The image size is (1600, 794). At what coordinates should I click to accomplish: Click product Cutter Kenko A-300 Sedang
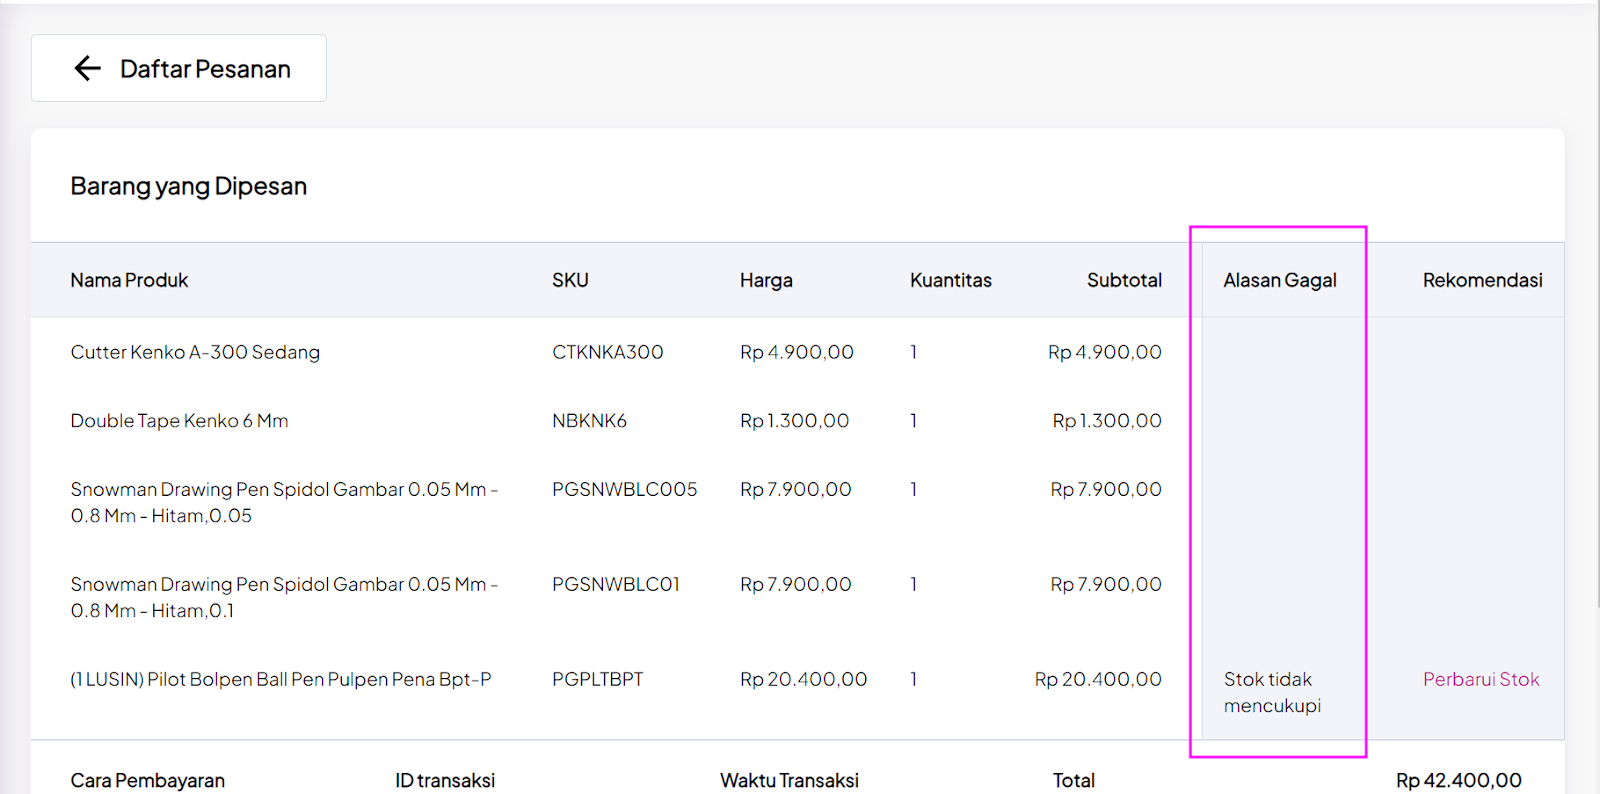coord(195,352)
